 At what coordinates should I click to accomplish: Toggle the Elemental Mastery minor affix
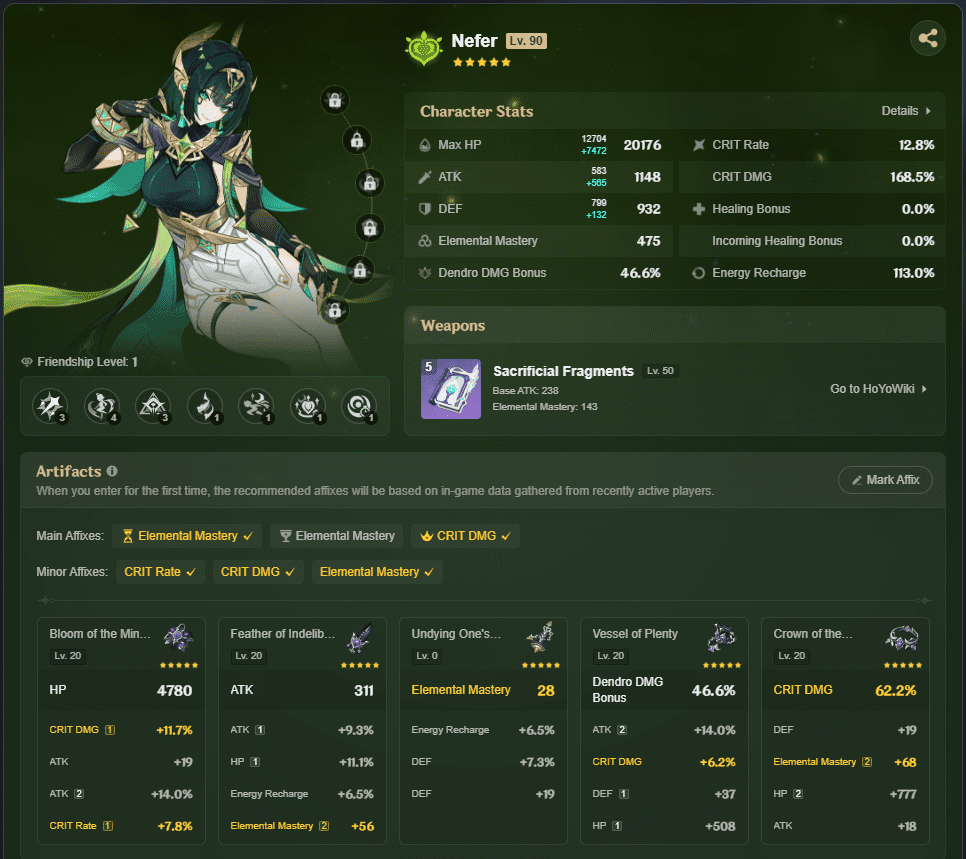[376, 572]
